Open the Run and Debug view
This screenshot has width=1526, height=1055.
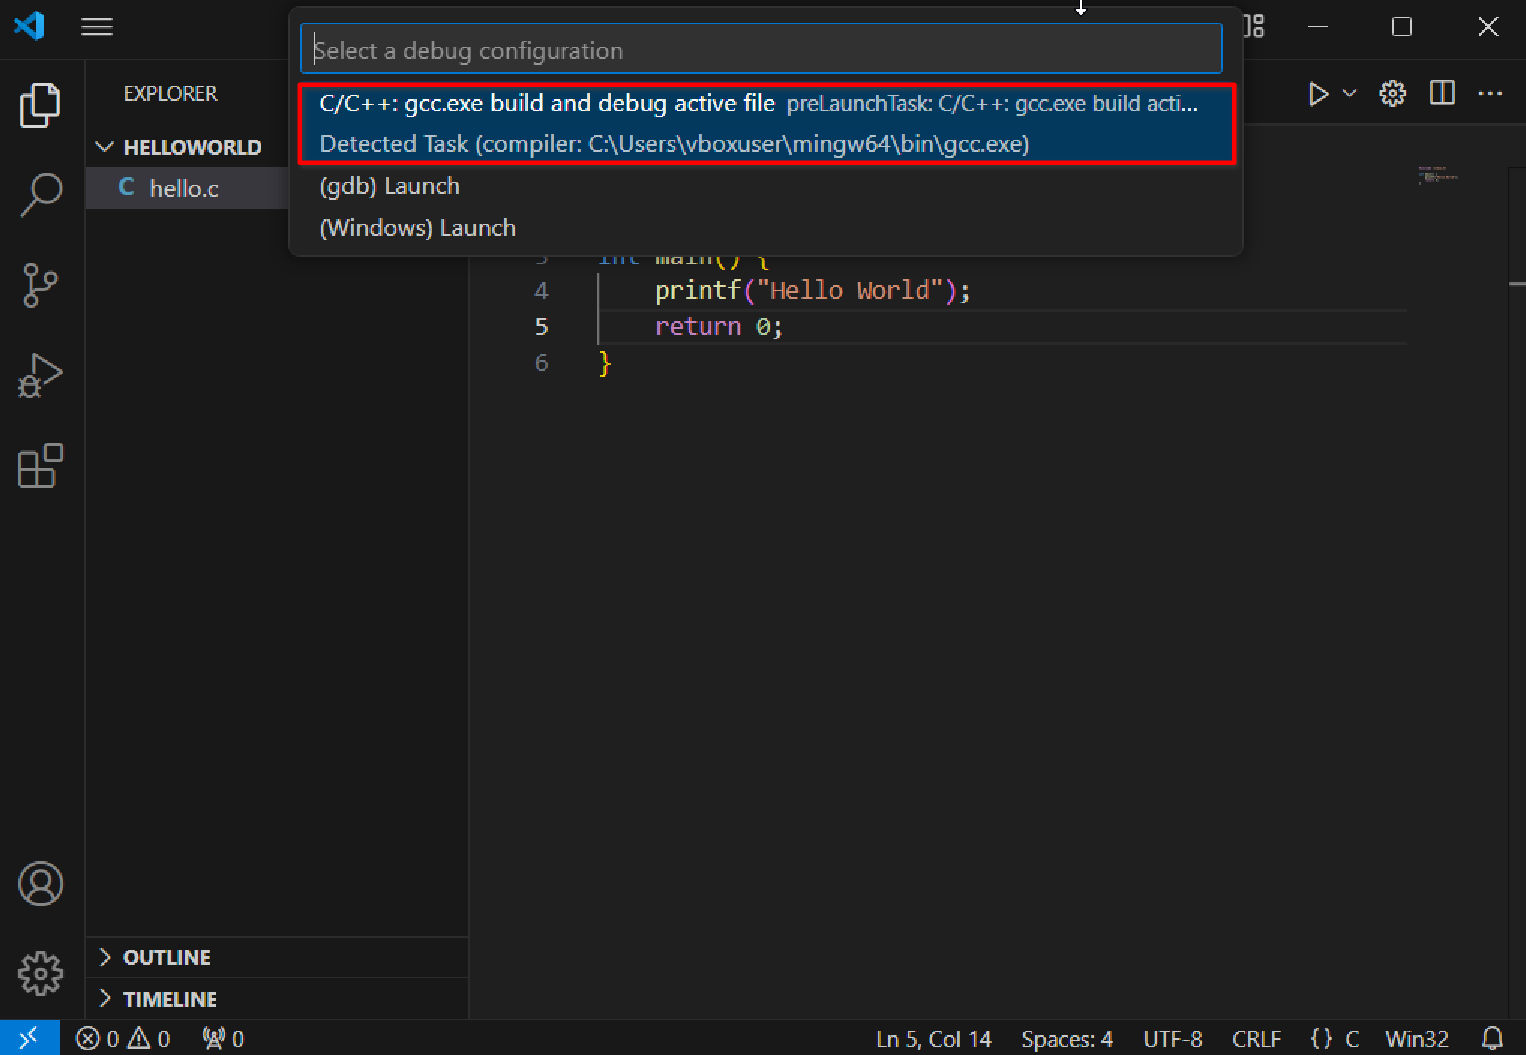(x=40, y=376)
